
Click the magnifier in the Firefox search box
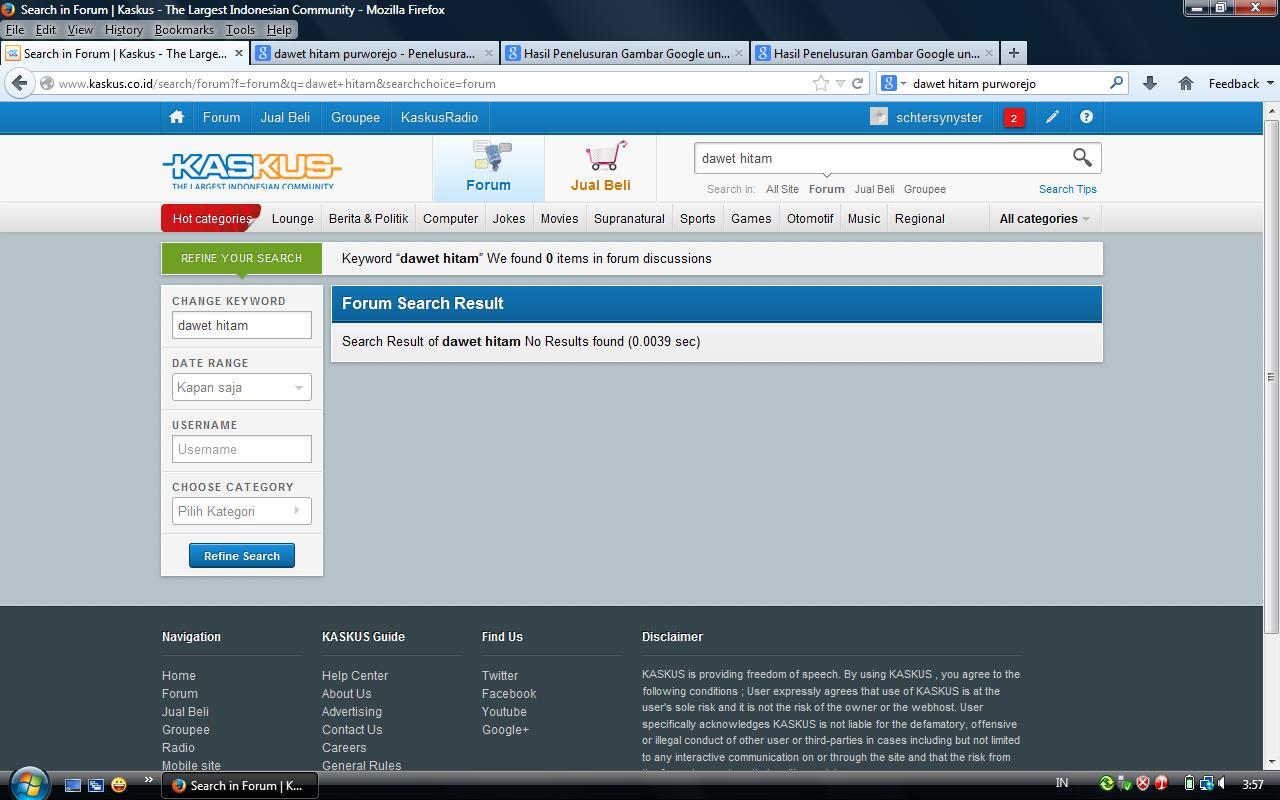coord(1117,83)
